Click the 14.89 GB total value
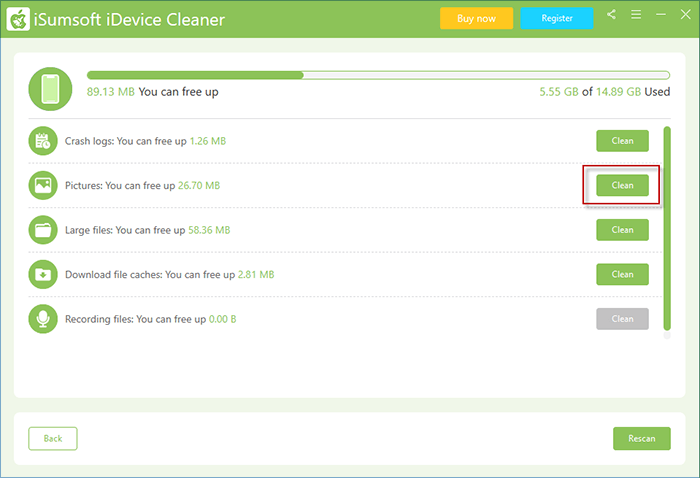This screenshot has width=700, height=478. [619, 92]
